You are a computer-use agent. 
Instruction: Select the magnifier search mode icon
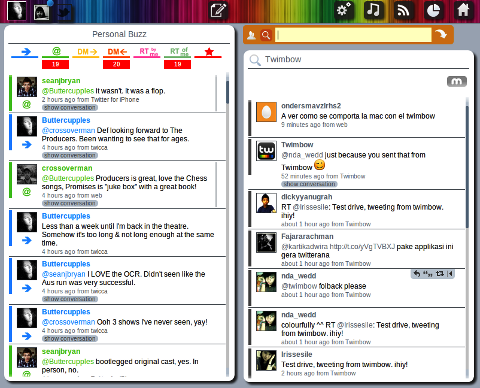coord(266,35)
